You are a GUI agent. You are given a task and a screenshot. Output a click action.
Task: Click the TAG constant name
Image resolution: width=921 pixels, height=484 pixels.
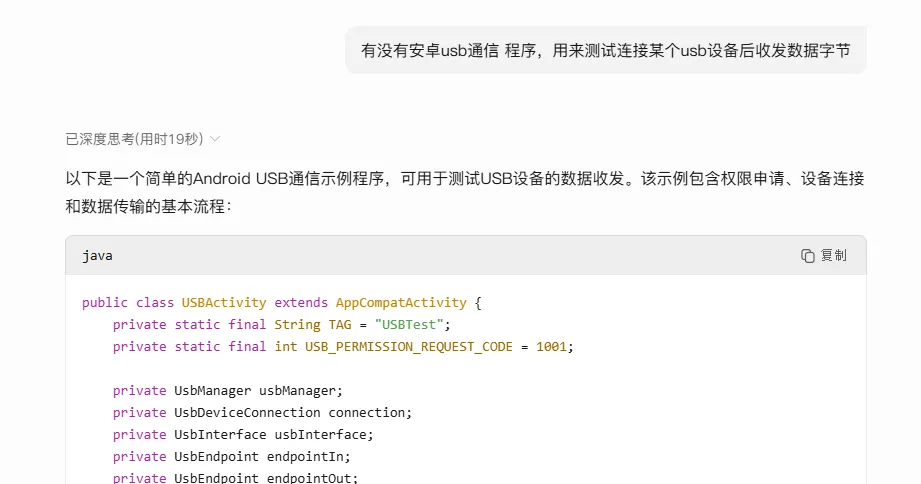click(x=340, y=324)
